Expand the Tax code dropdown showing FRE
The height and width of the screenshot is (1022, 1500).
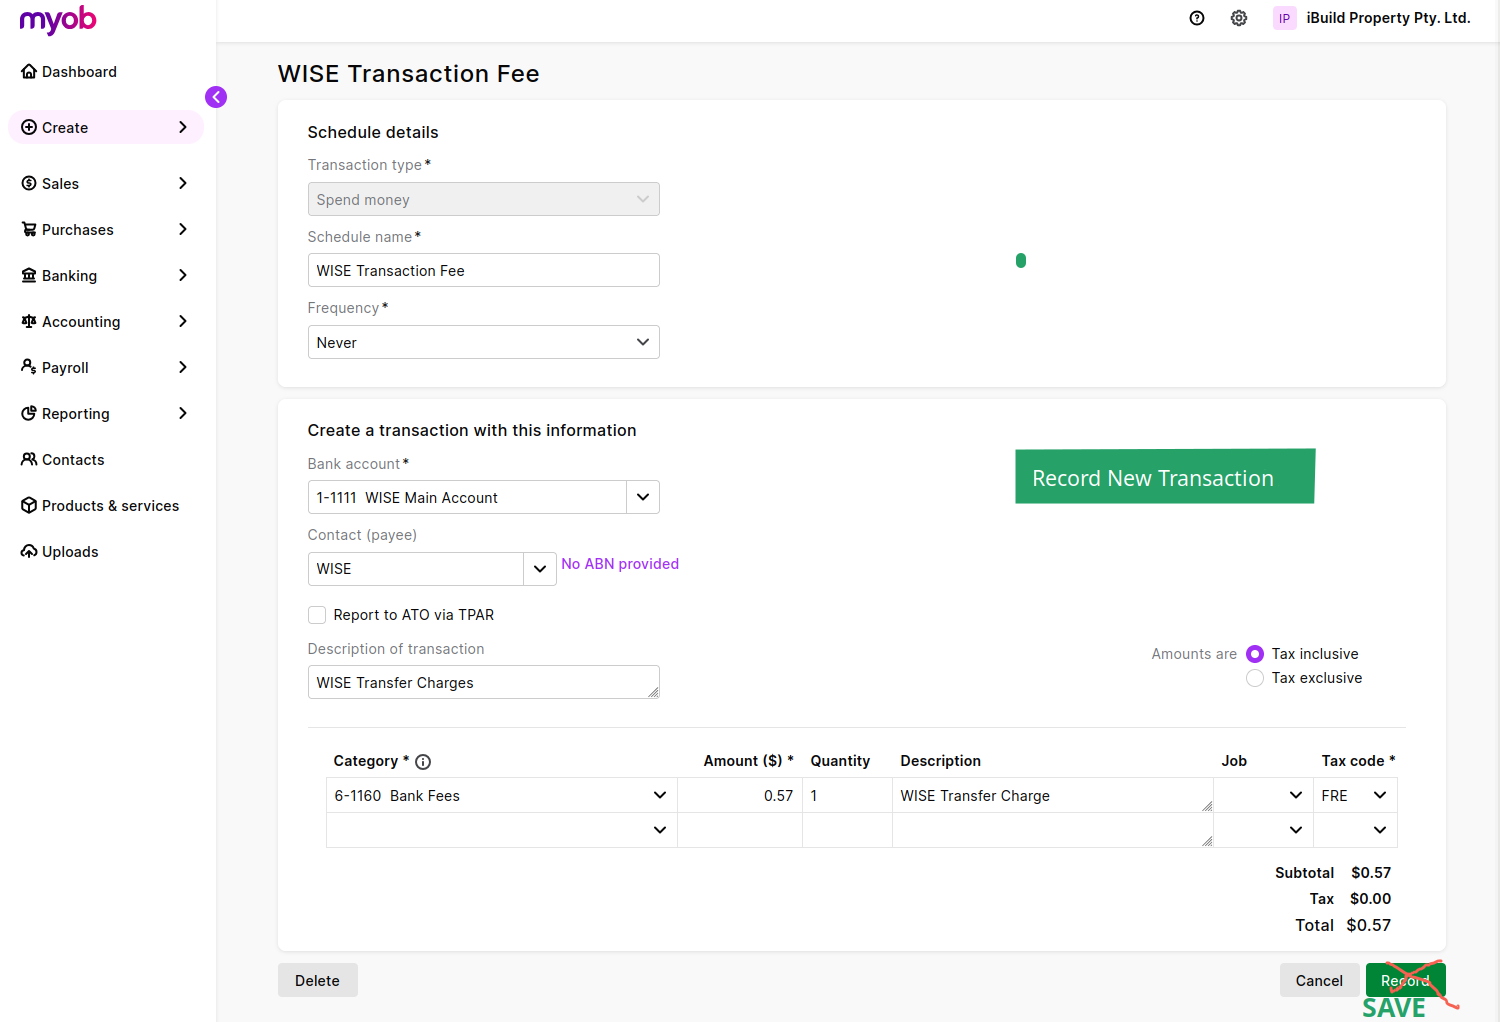click(1381, 795)
